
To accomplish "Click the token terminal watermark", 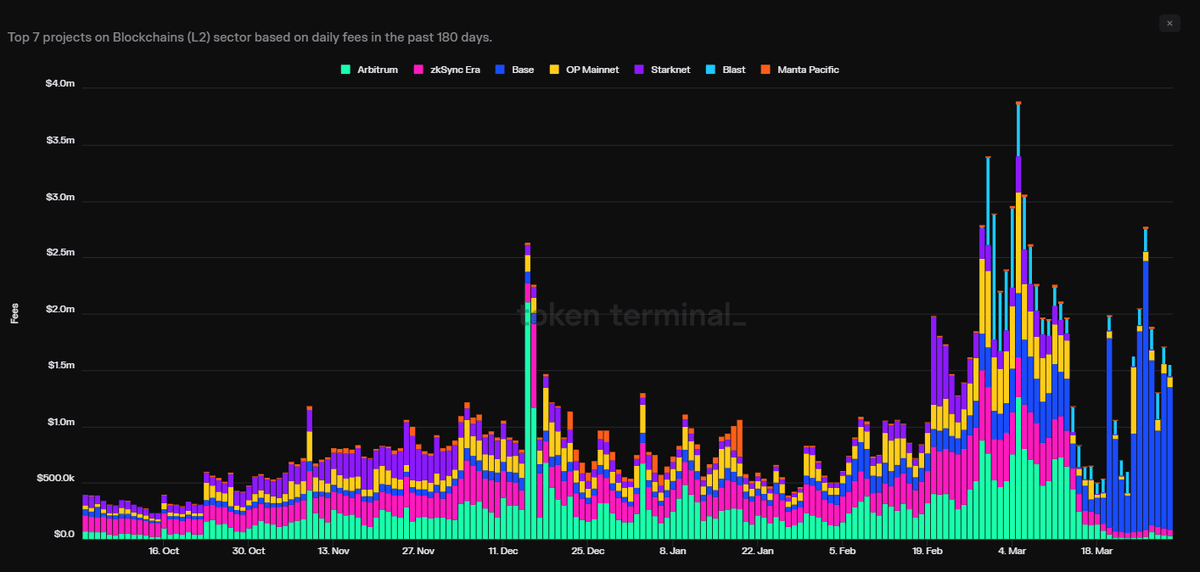I will [630, 315].
